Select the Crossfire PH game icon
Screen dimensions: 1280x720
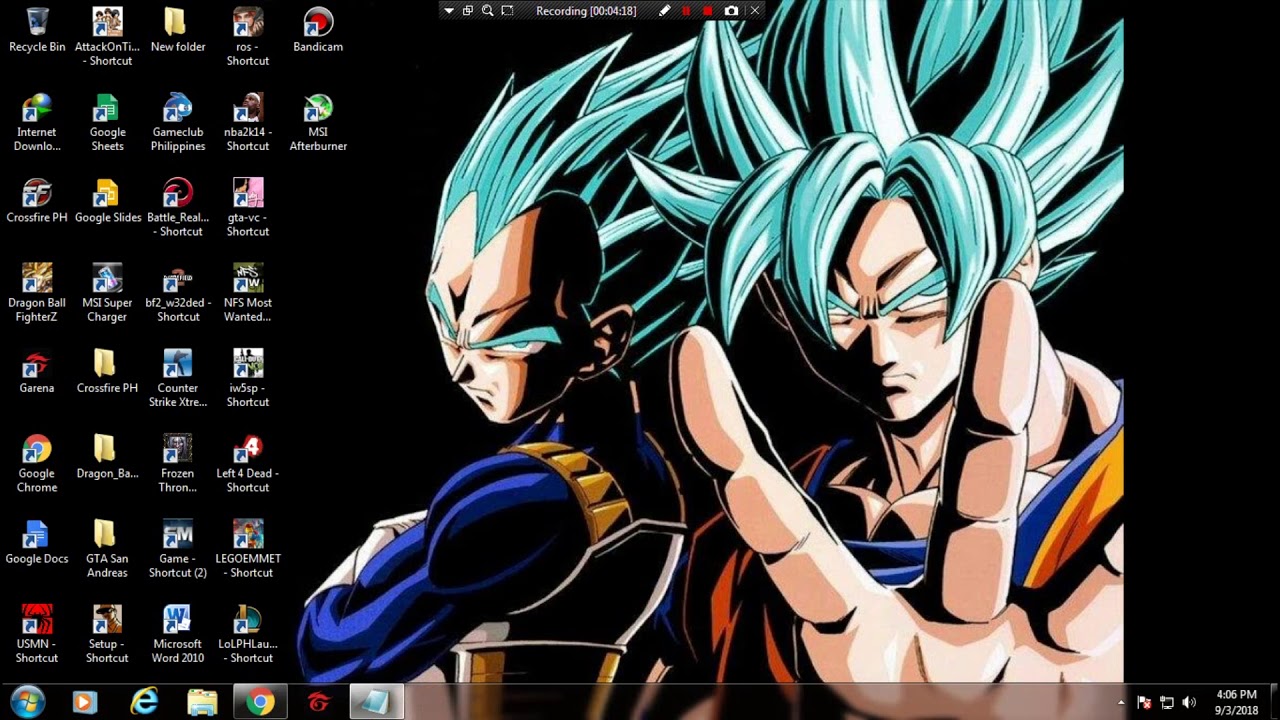point(37,201)
